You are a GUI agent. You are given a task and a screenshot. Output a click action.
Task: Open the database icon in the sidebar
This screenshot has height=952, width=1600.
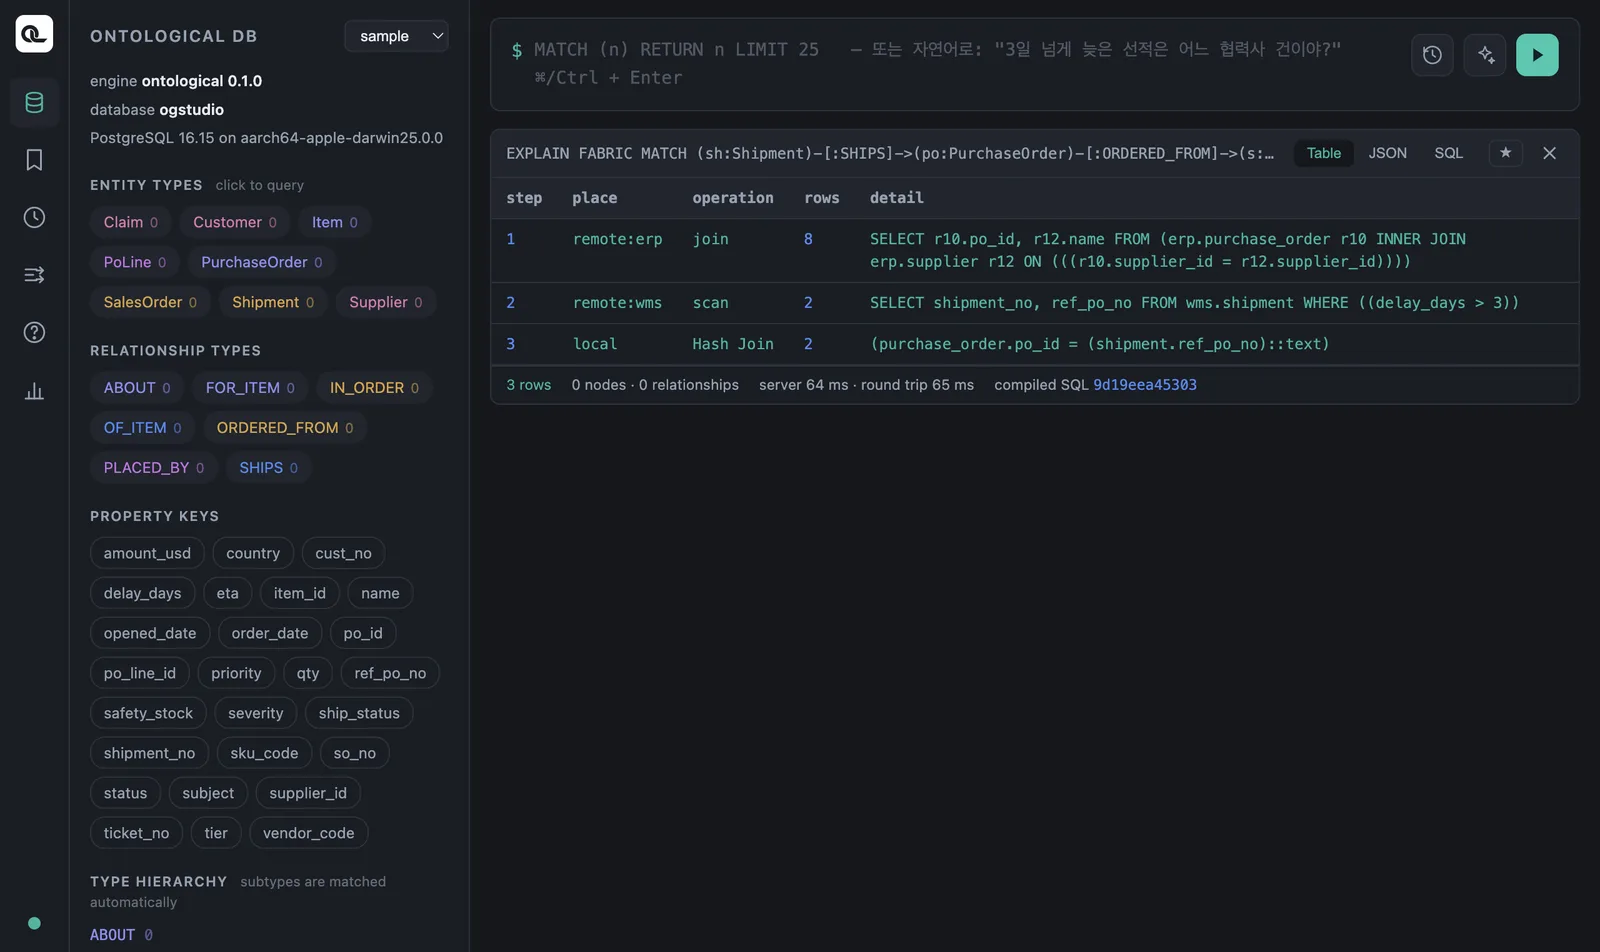34,102
